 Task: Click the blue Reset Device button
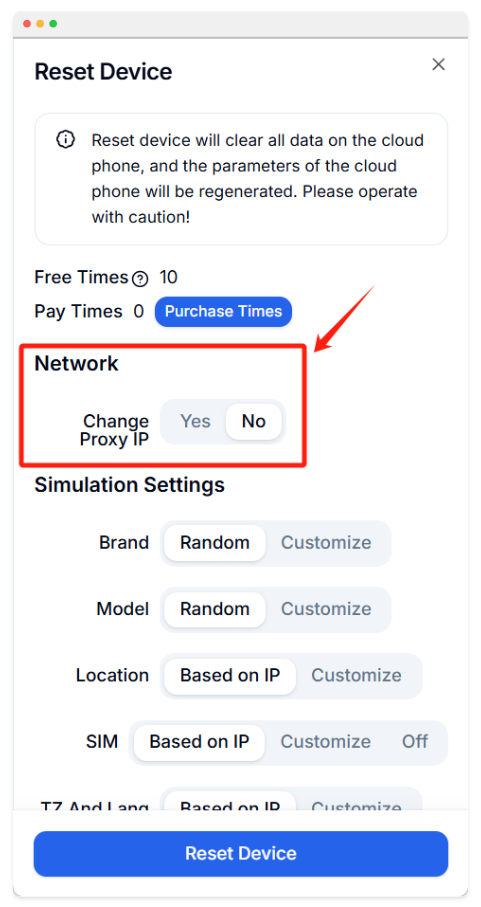click(240, 854)
